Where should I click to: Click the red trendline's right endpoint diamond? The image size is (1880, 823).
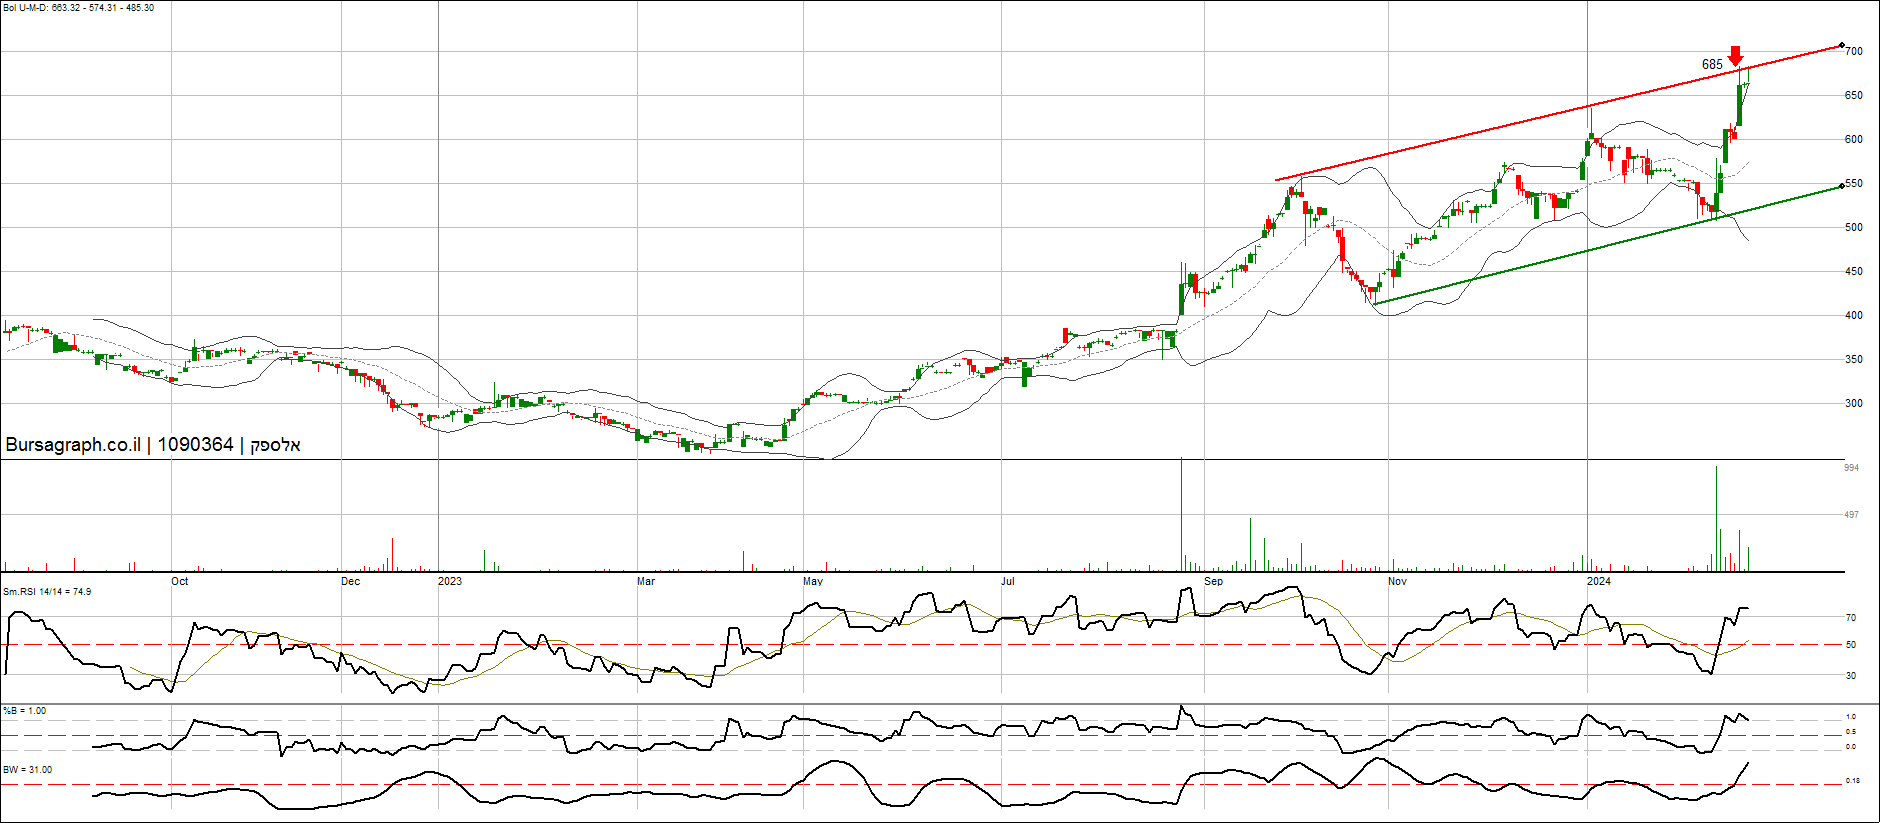click(x=1842, y=45)
